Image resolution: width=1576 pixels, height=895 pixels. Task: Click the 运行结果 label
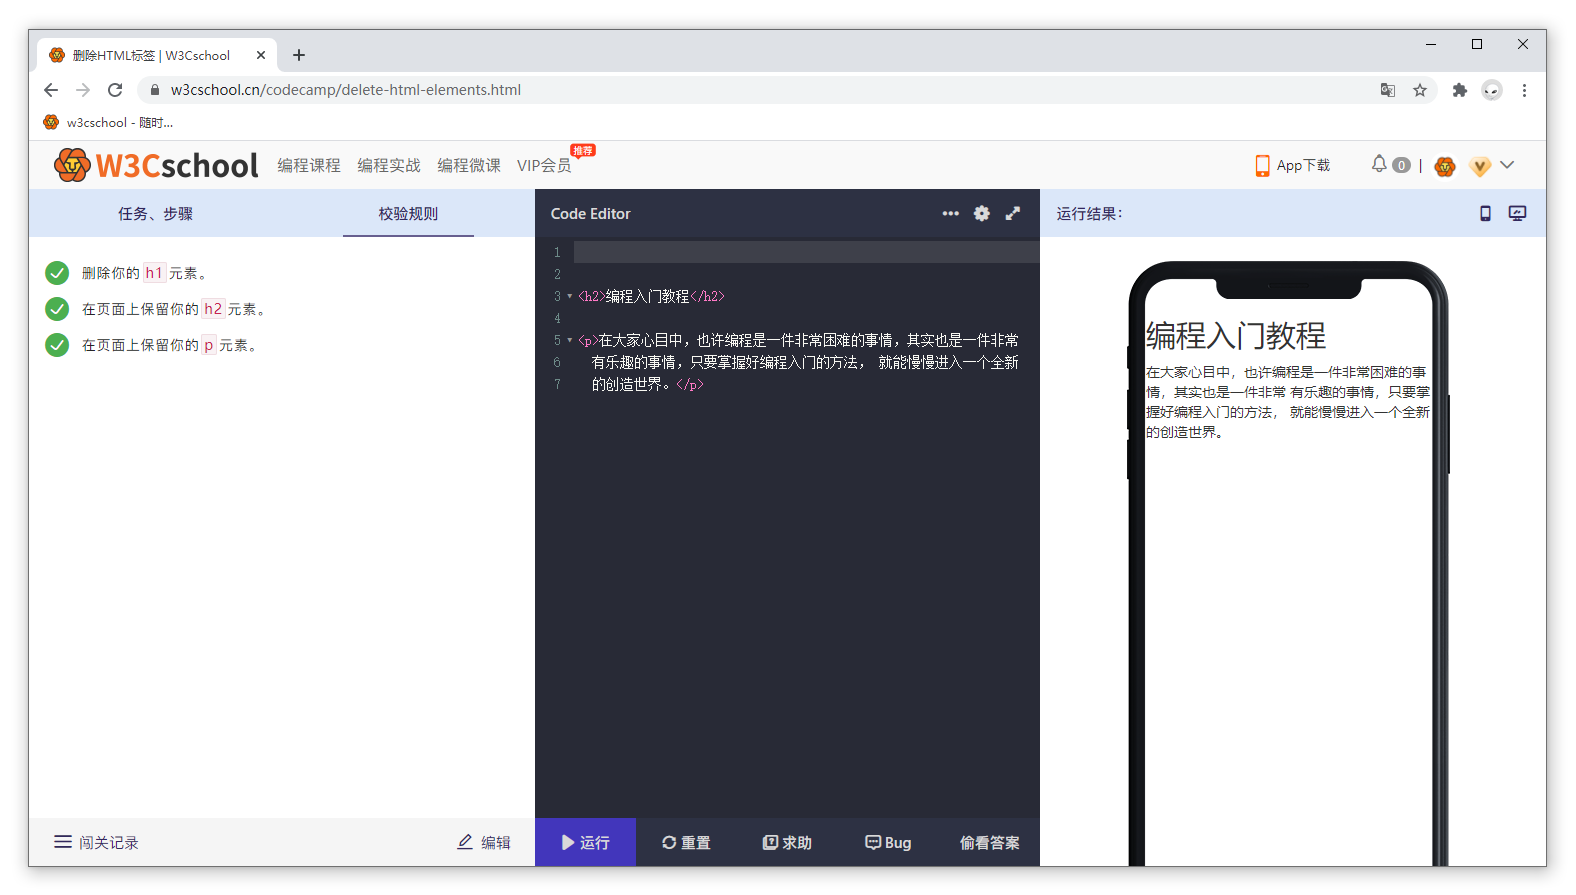coord(1089,213)
